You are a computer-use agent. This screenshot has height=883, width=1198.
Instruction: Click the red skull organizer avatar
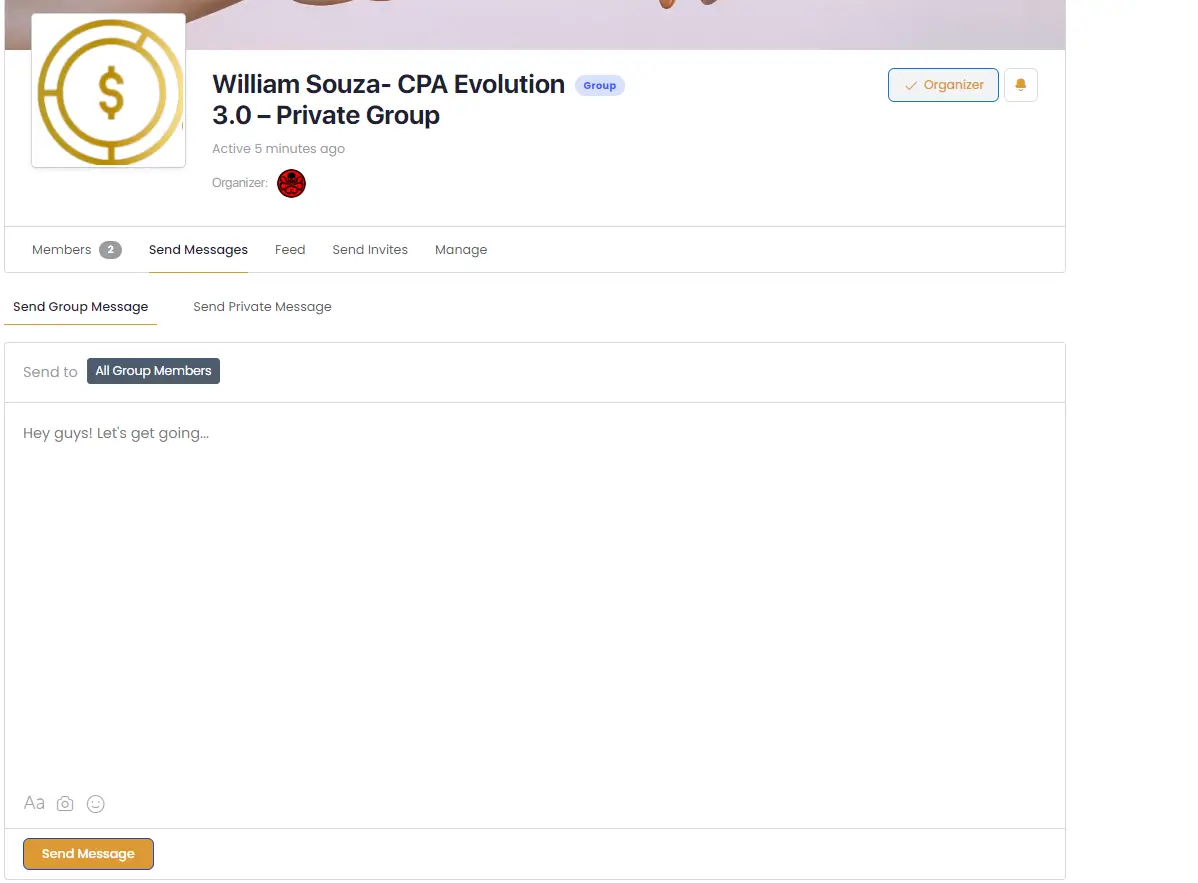[x=291, y=183]
